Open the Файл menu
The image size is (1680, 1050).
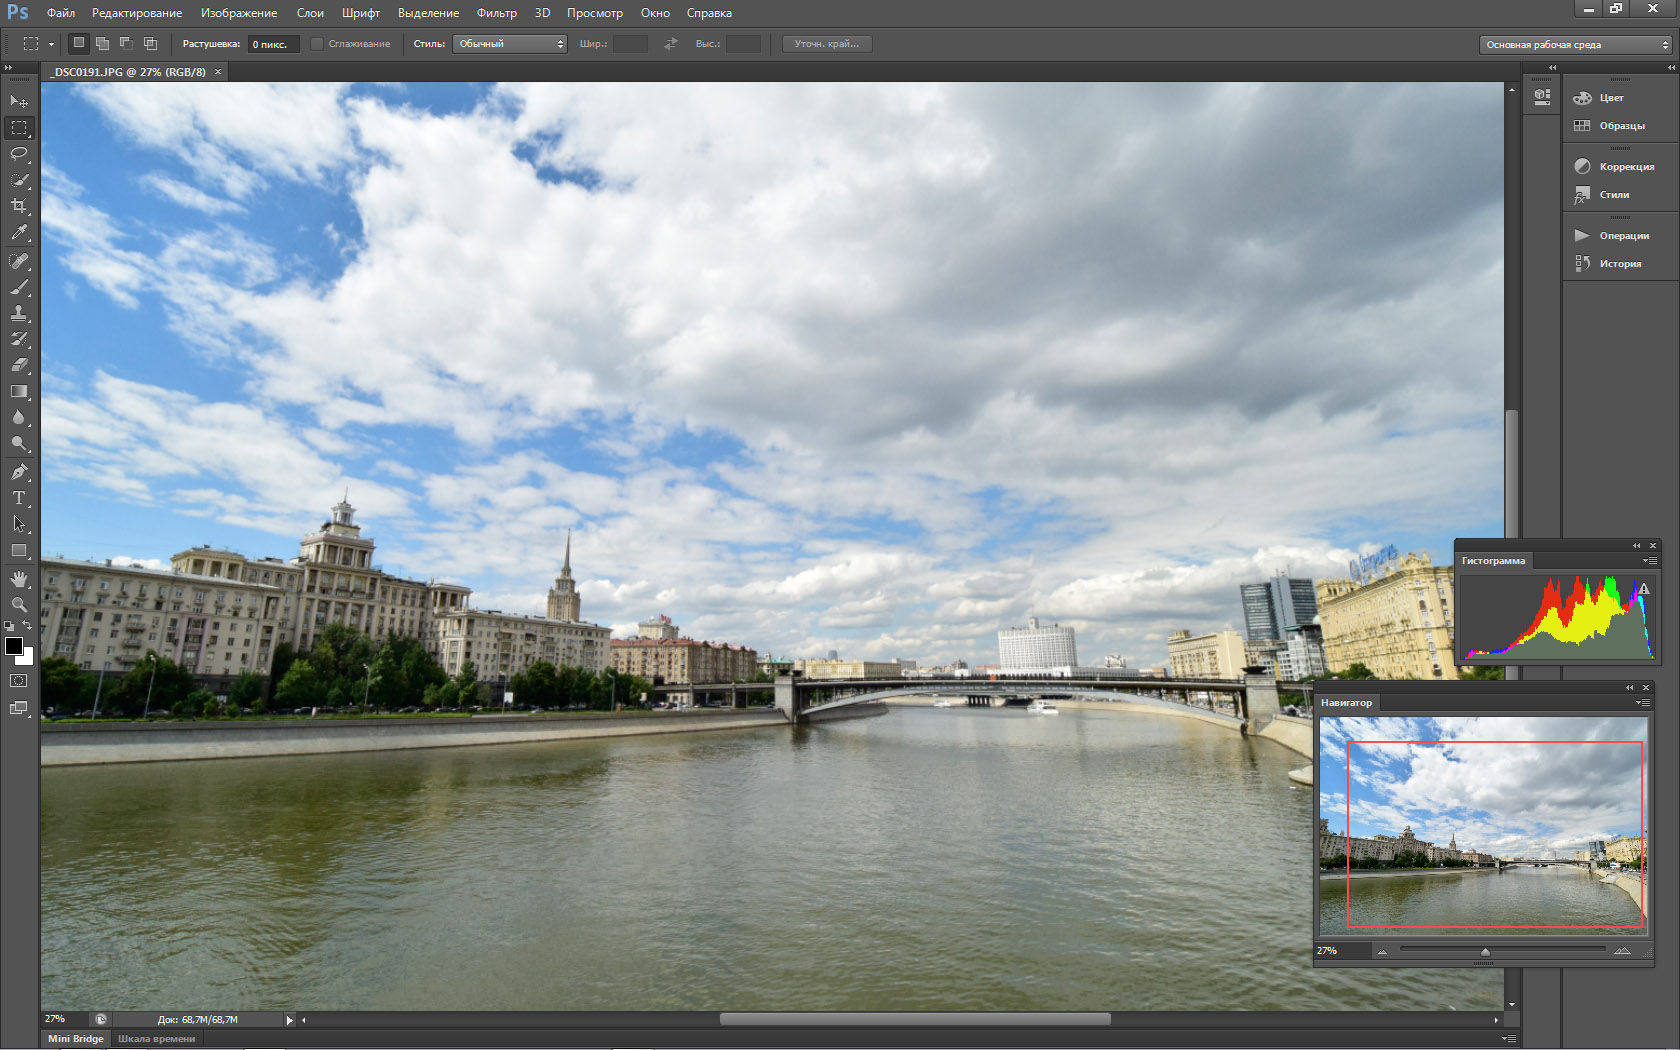pos(61,13)
